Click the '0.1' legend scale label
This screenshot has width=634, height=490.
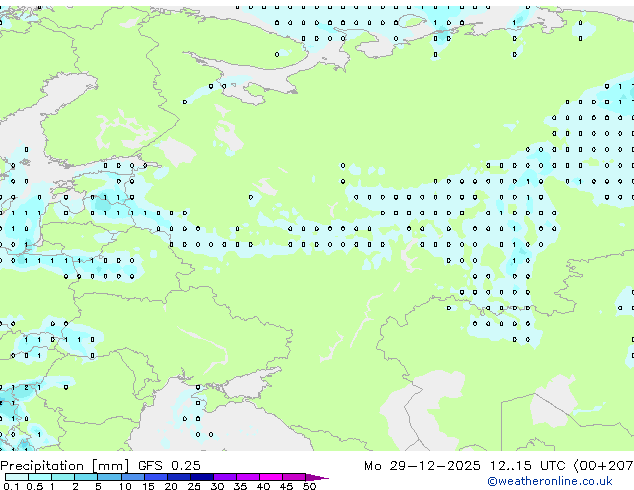(11, 486)
